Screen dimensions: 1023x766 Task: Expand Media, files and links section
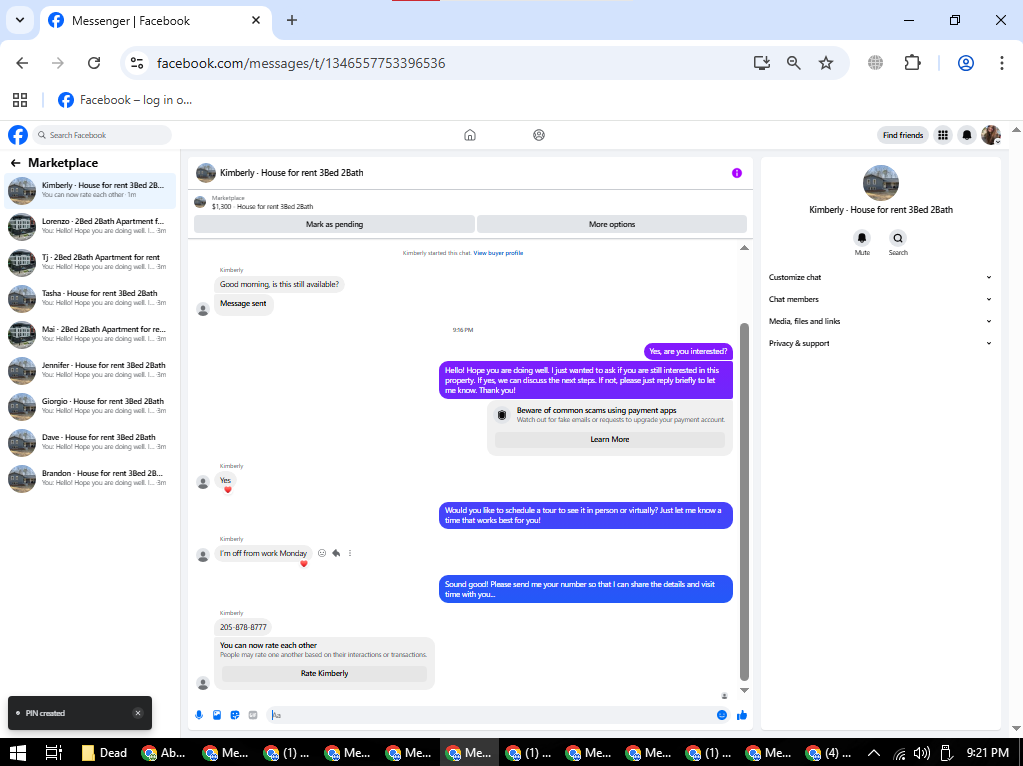click(x=880, y=321)
